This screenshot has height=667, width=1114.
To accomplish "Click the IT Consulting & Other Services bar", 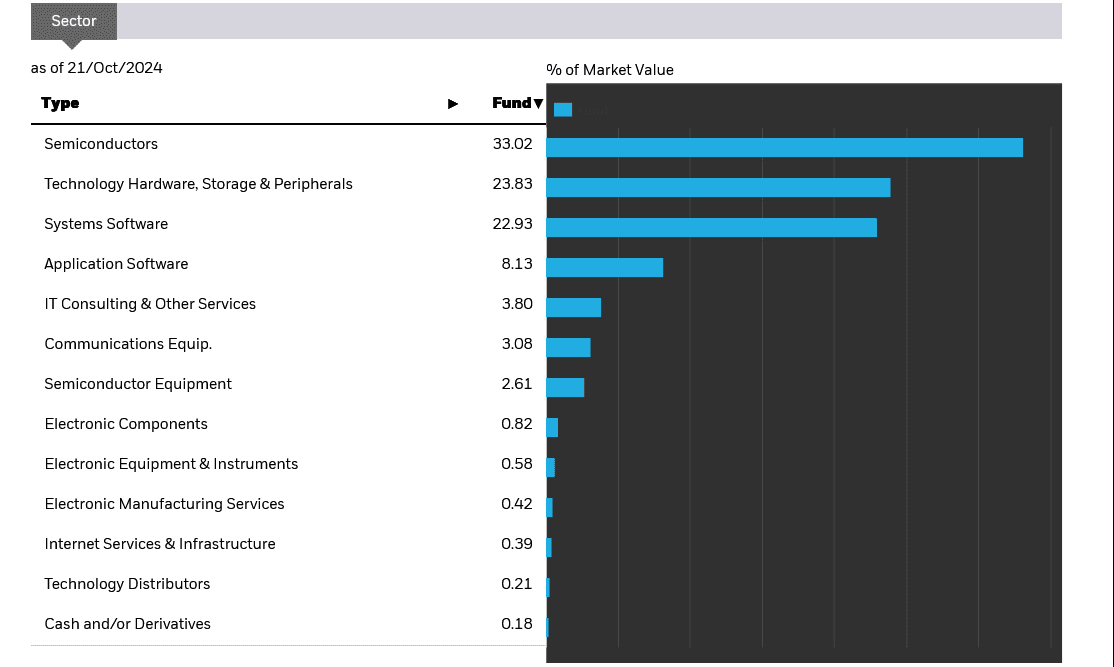I will (573, 308).
